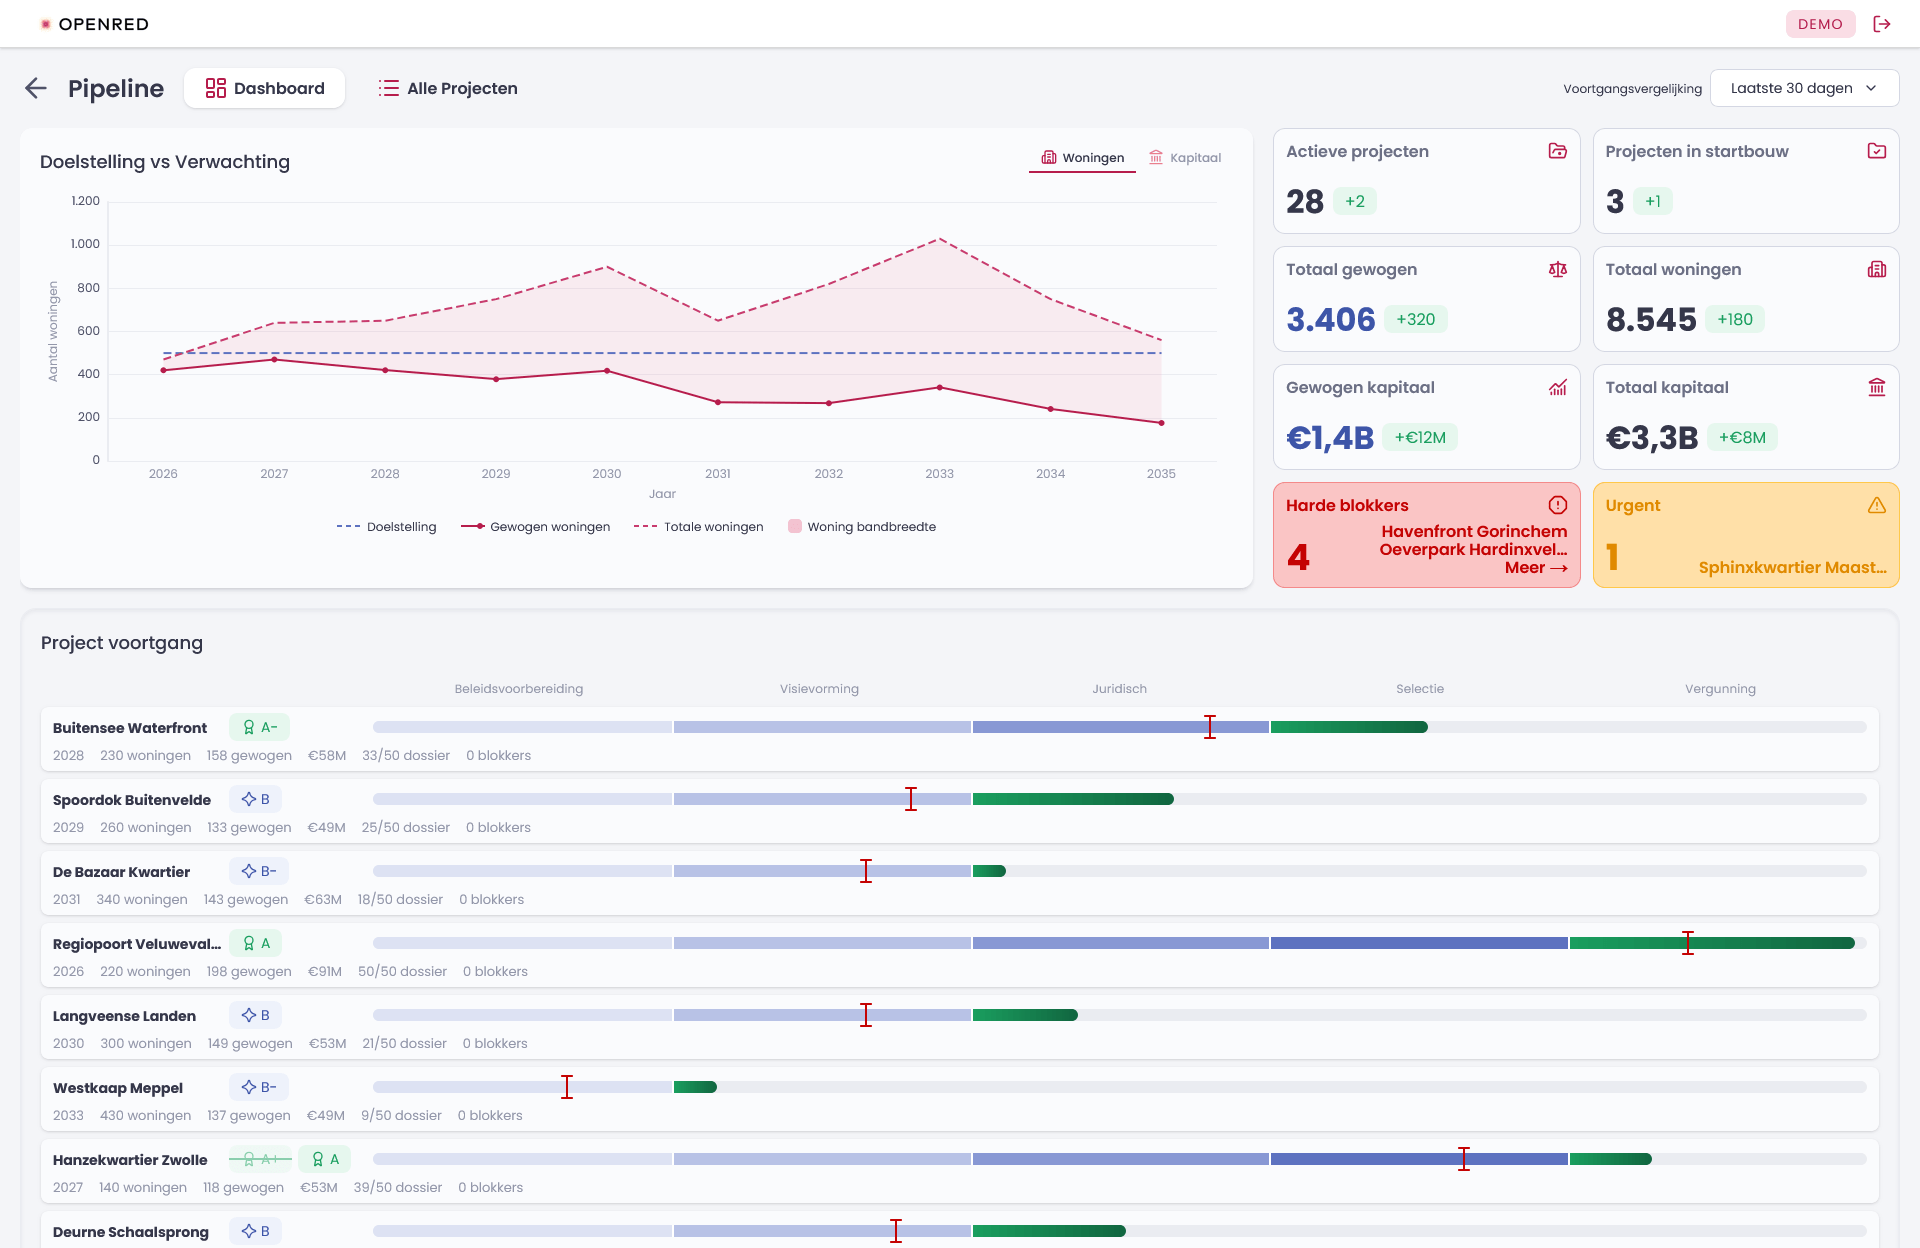Switch chart to the Kapitaal tab
This screenshot has width=1920, height=1248.
[x=1185, y=158]
